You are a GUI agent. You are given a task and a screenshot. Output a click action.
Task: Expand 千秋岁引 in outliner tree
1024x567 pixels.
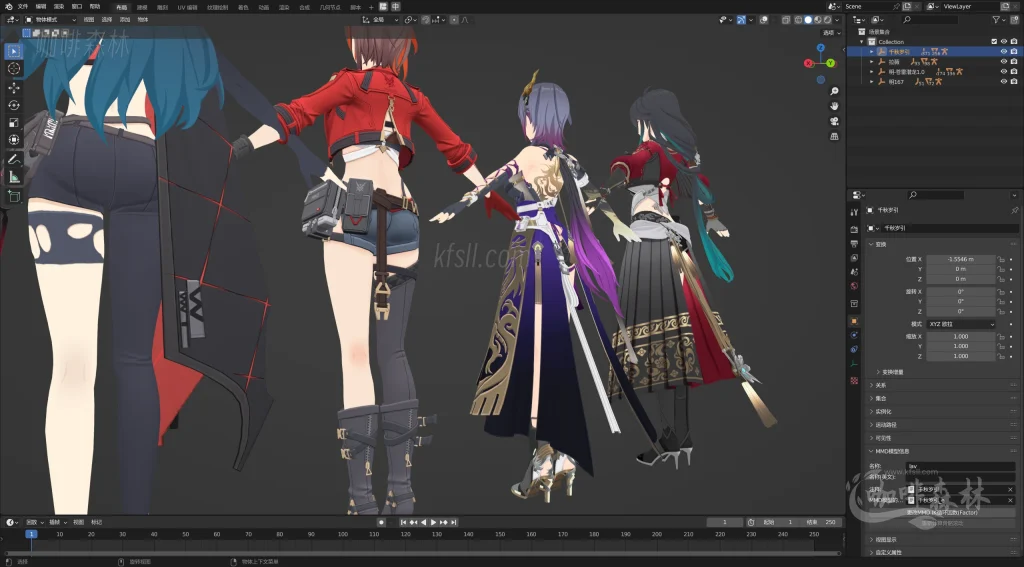tap(871, 52)
